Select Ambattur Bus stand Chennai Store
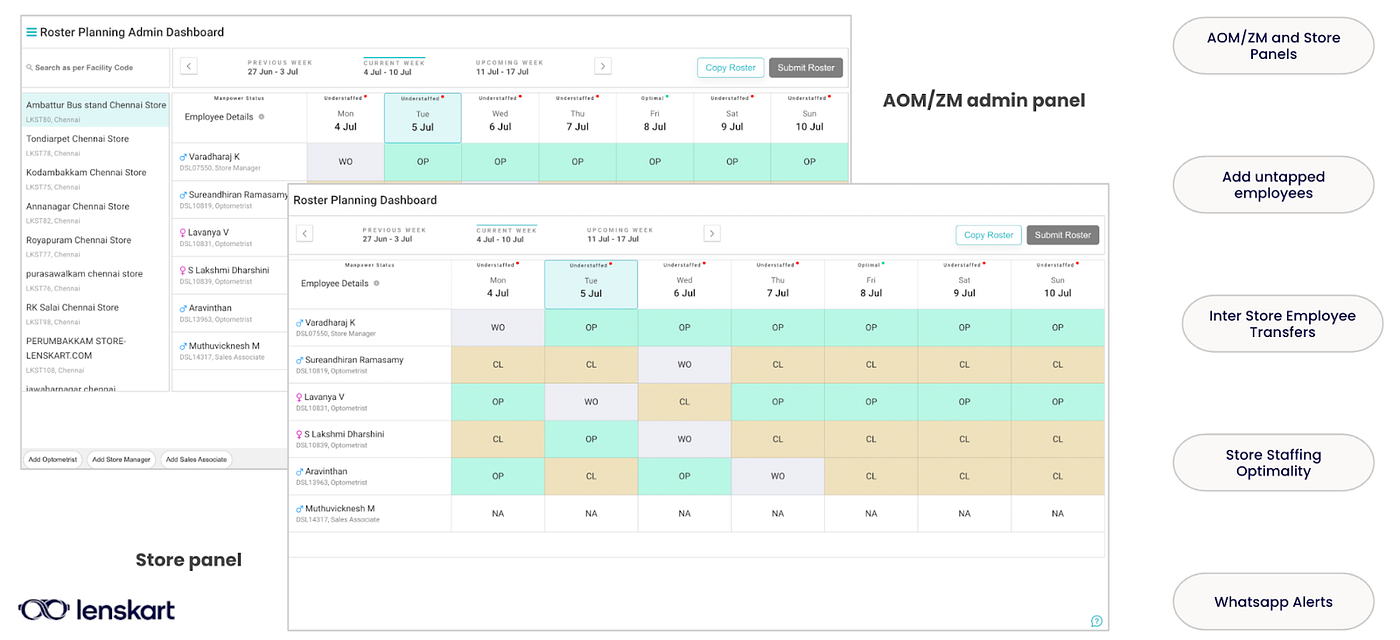 [x=96, y=110]
